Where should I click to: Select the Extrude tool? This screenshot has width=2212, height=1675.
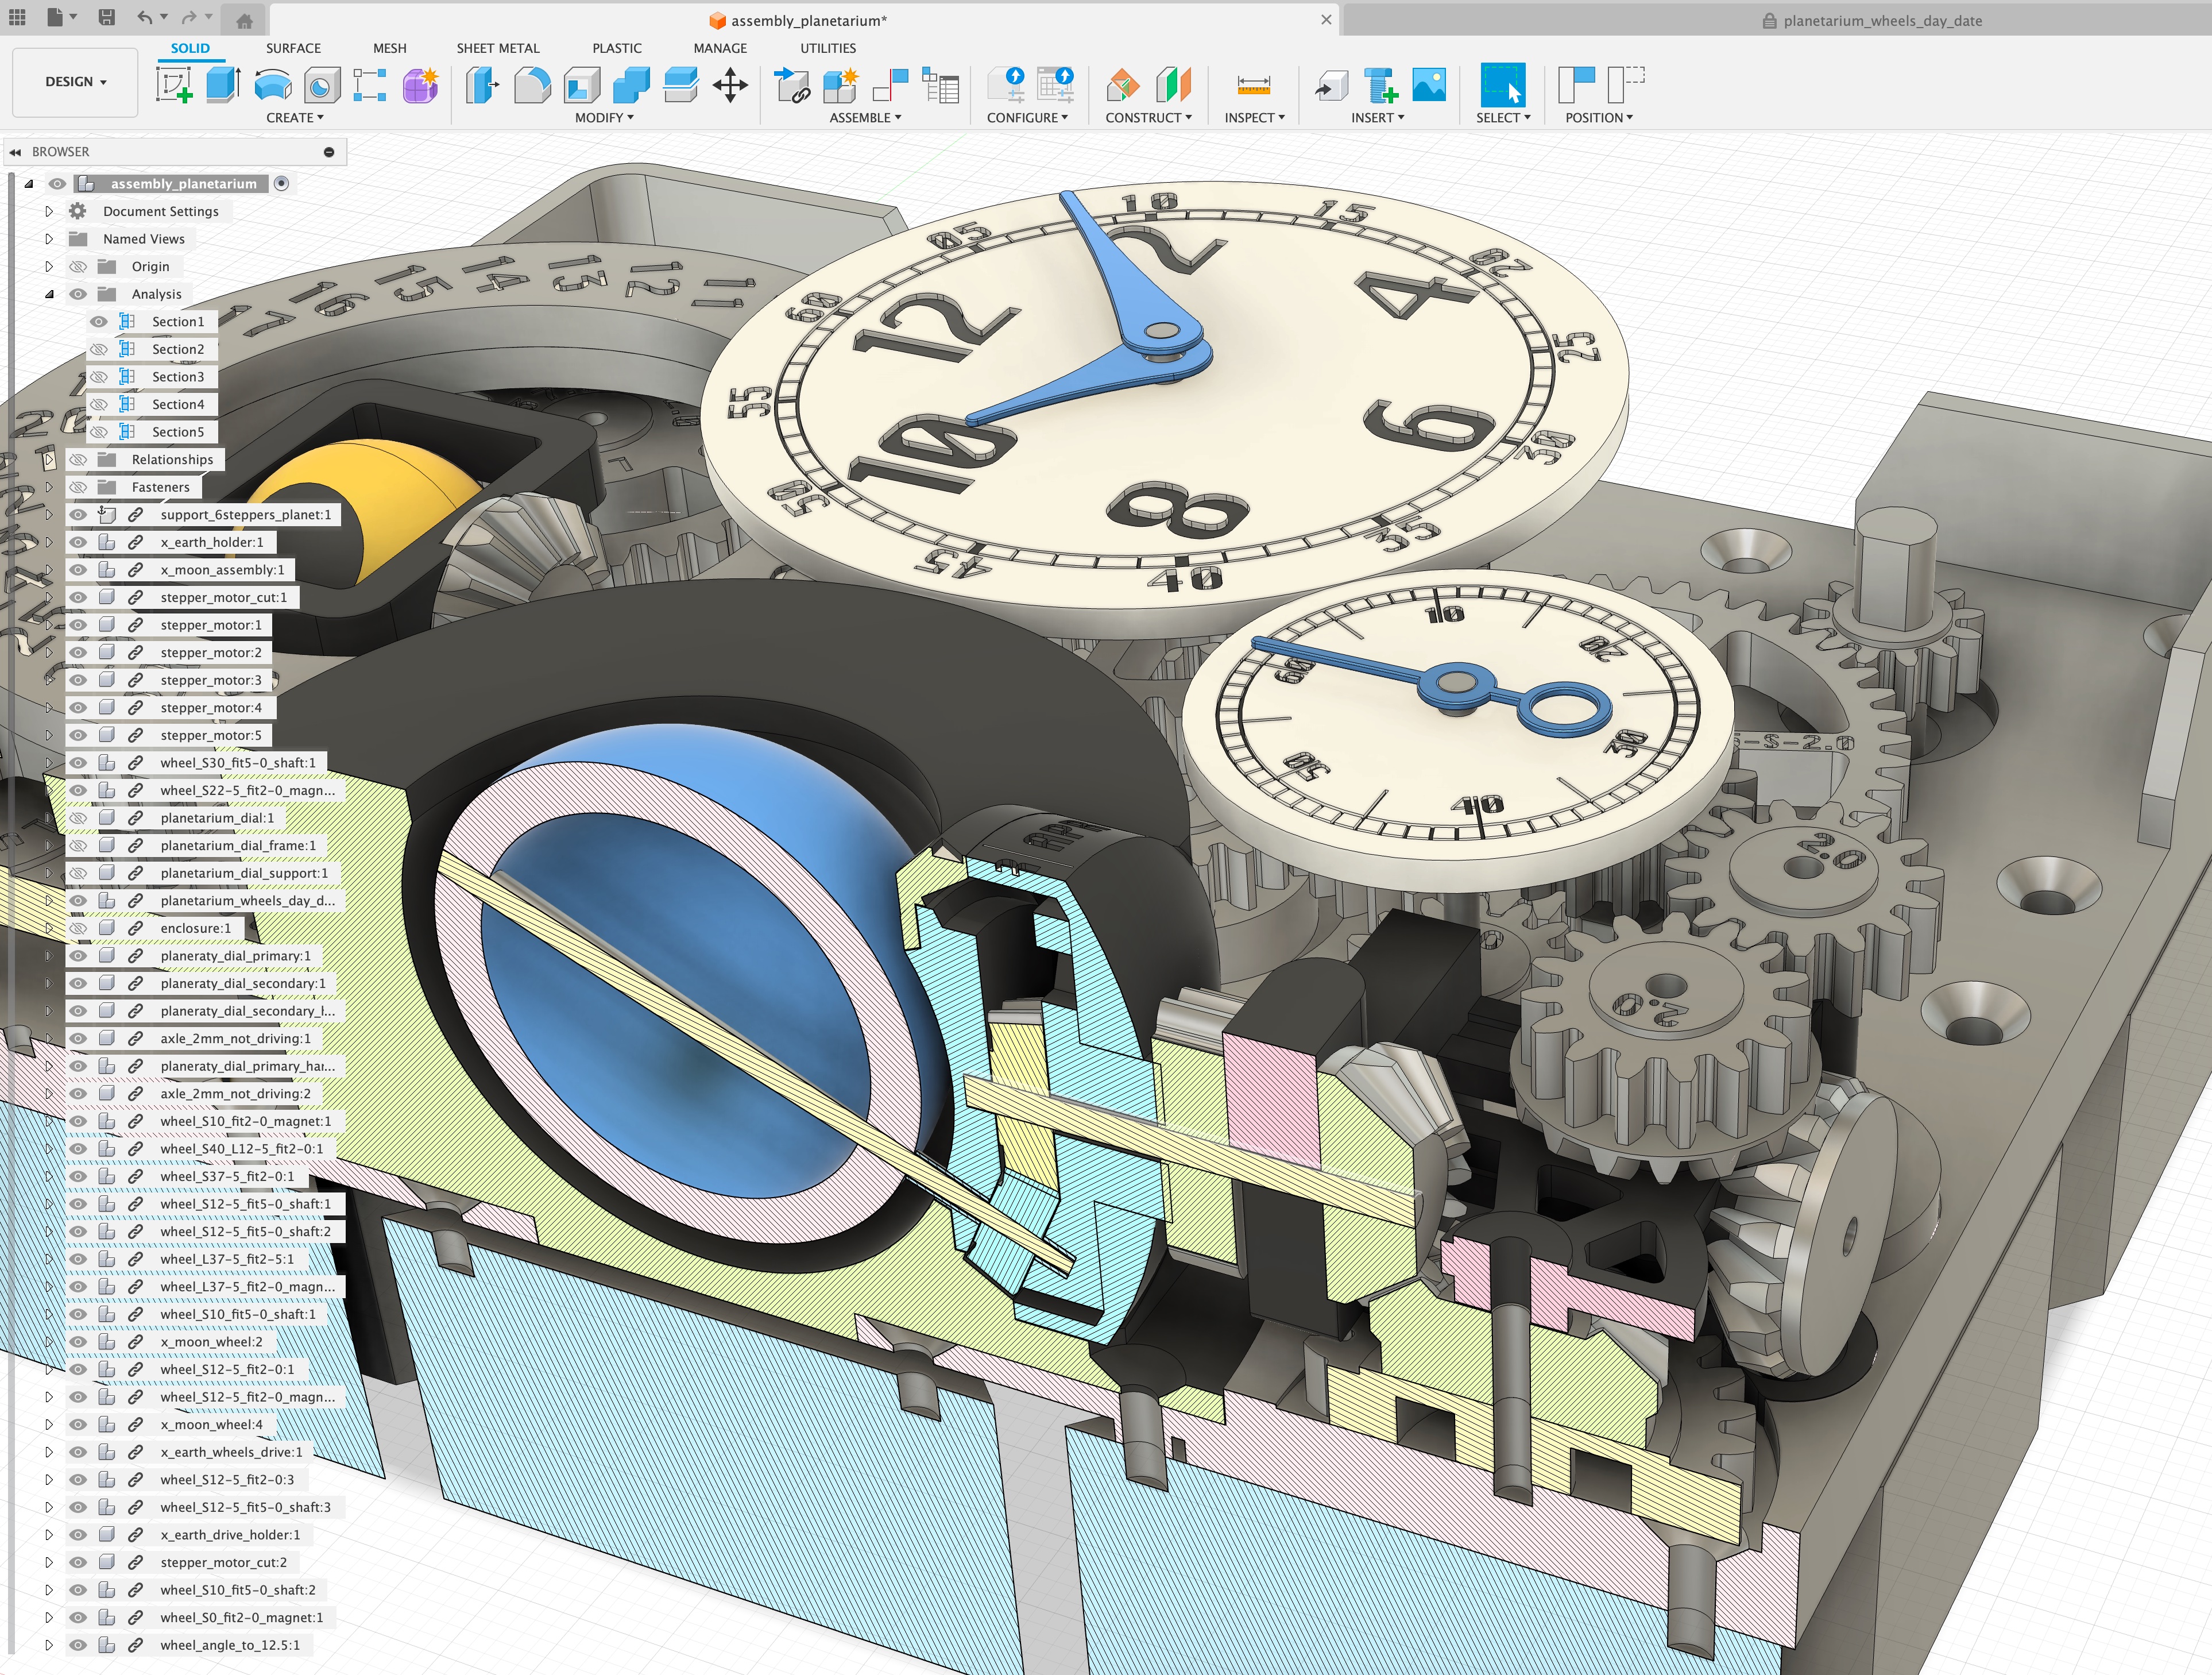point(223,85)
